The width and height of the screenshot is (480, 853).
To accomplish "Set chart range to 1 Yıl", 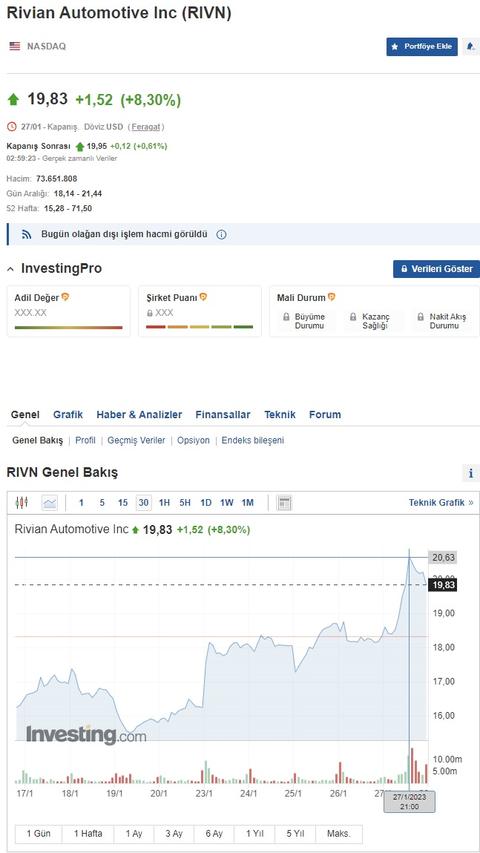I will (x=254, y=833).
